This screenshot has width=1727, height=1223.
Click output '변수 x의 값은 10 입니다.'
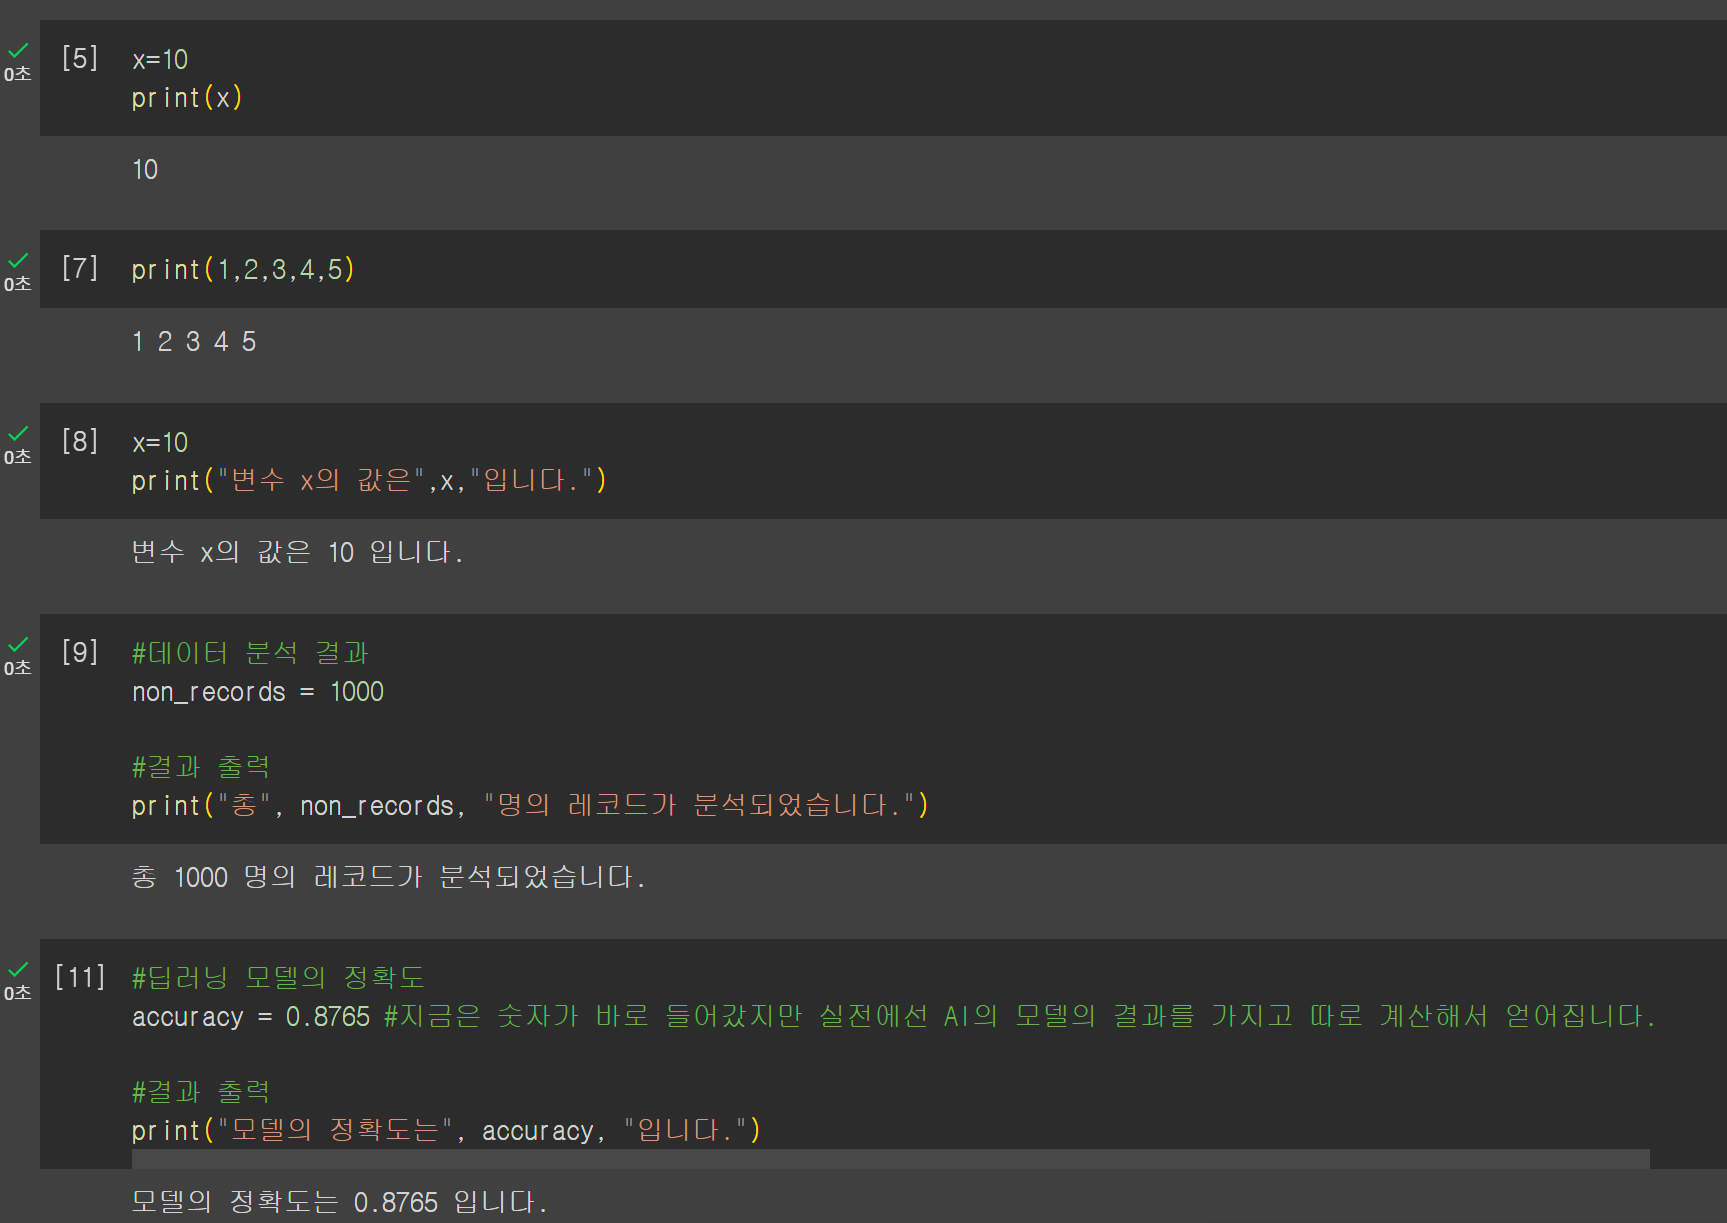(297, 552)
